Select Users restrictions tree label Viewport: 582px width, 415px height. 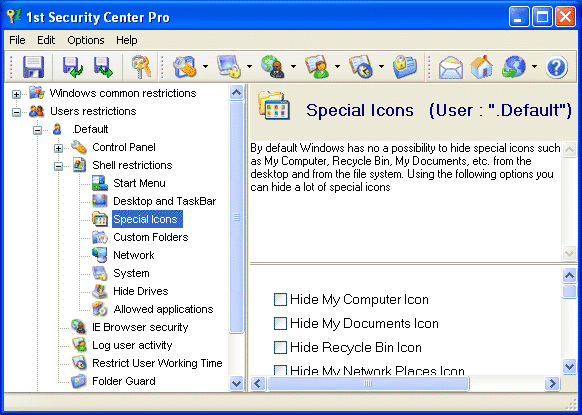pos(93,111)
